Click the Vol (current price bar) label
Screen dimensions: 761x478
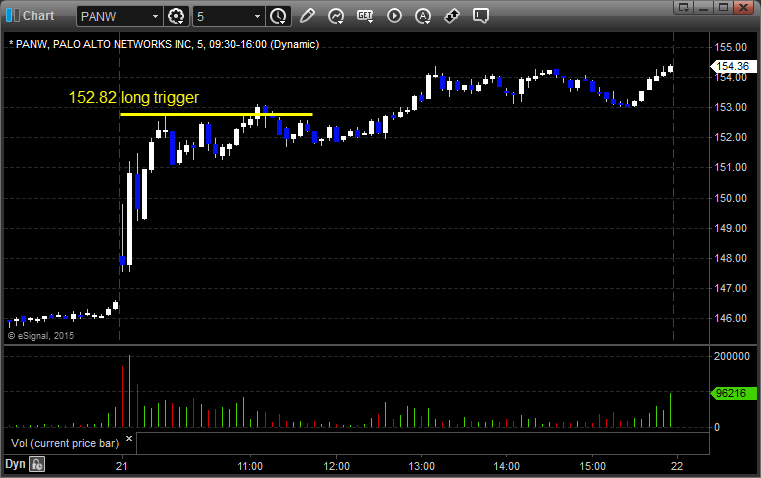(x=65, y=443)
